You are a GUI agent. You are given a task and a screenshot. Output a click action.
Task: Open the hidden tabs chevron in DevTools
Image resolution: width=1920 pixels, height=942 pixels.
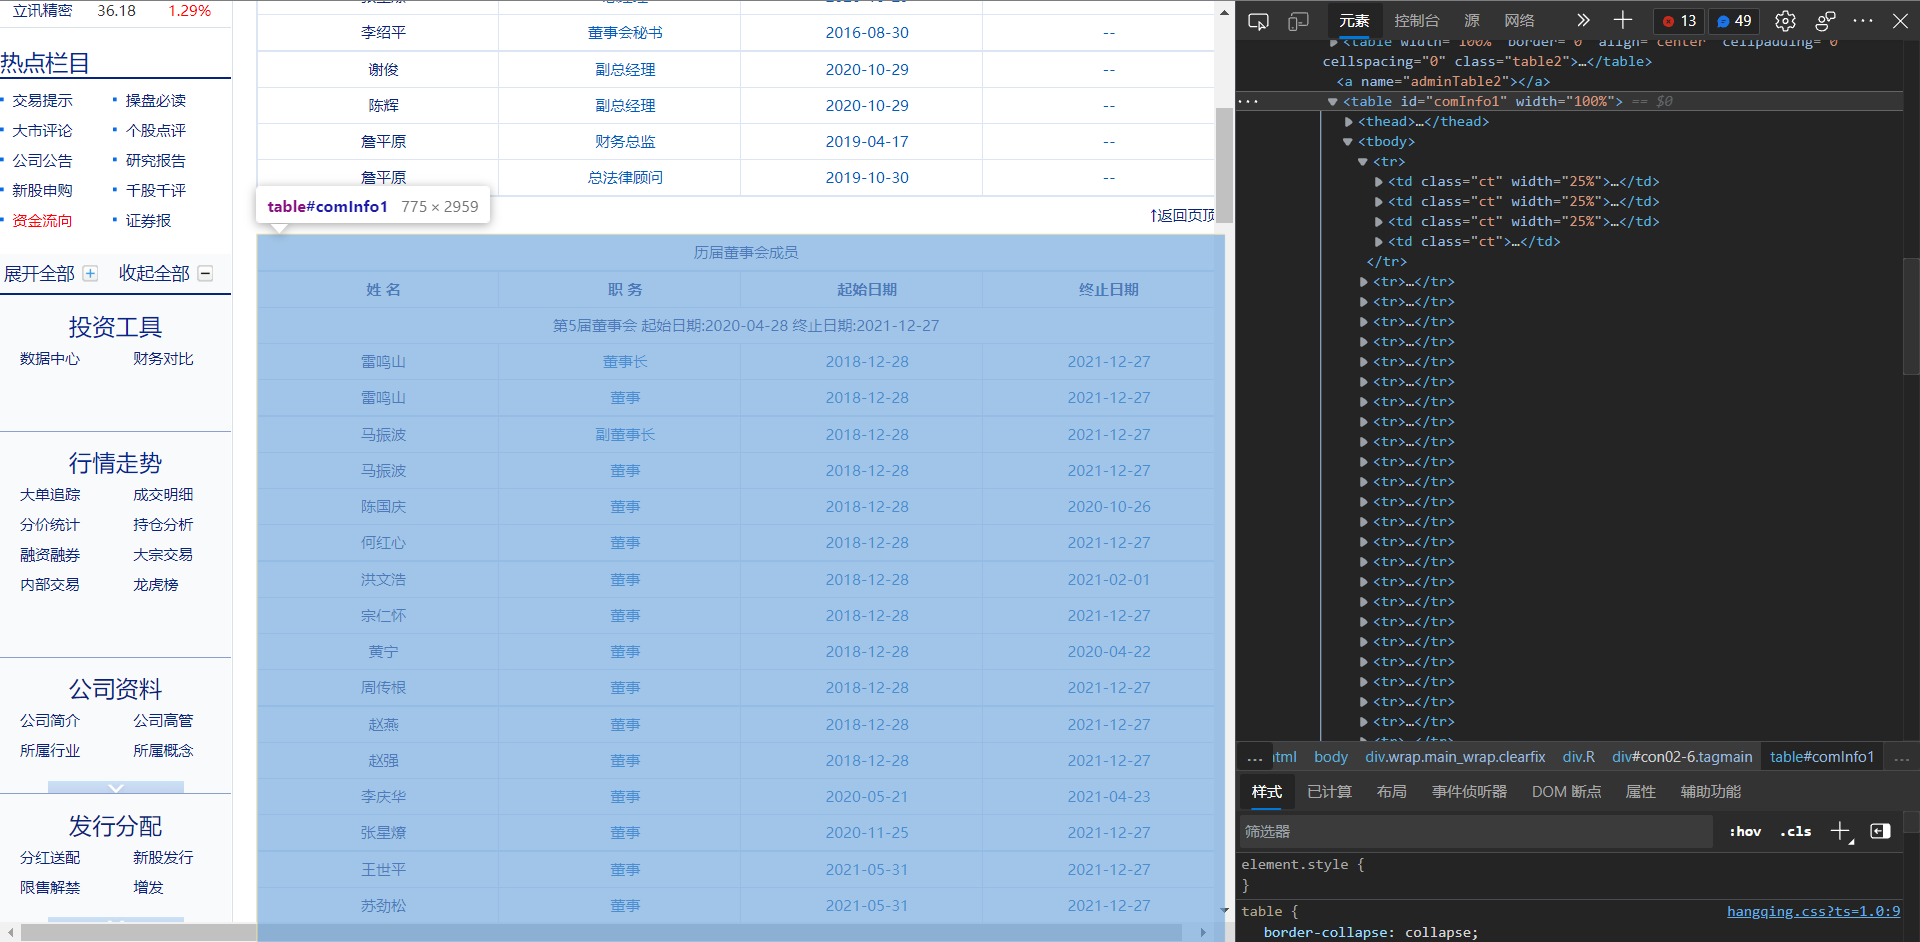[1583, 18]
